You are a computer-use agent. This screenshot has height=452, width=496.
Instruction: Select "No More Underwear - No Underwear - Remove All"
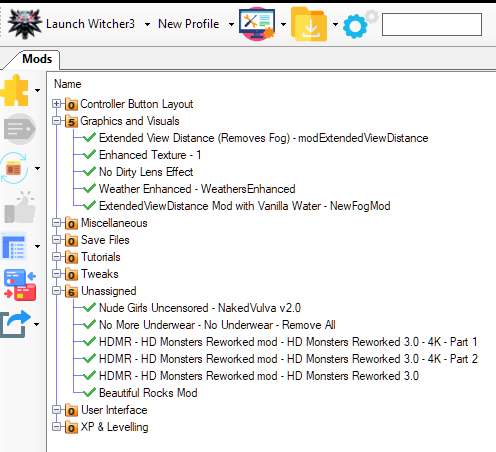(217, 325)
